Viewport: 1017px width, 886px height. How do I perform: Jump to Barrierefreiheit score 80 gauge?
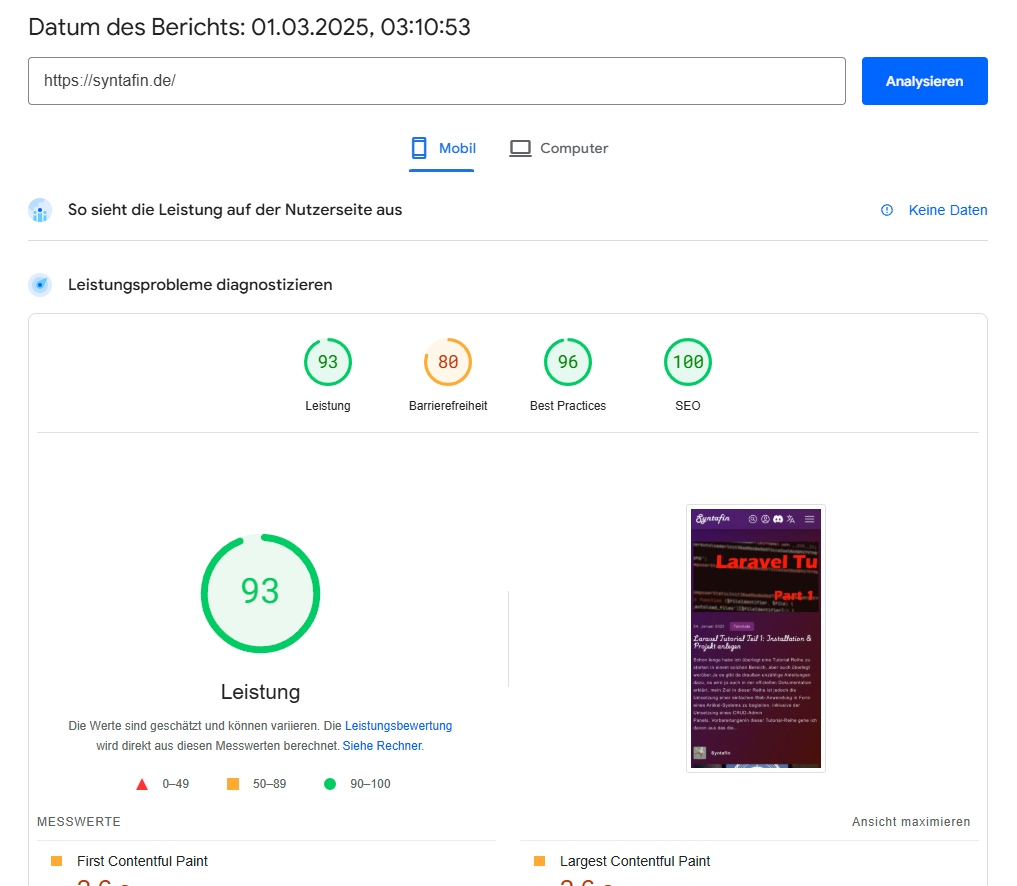[x=448, y=362]
